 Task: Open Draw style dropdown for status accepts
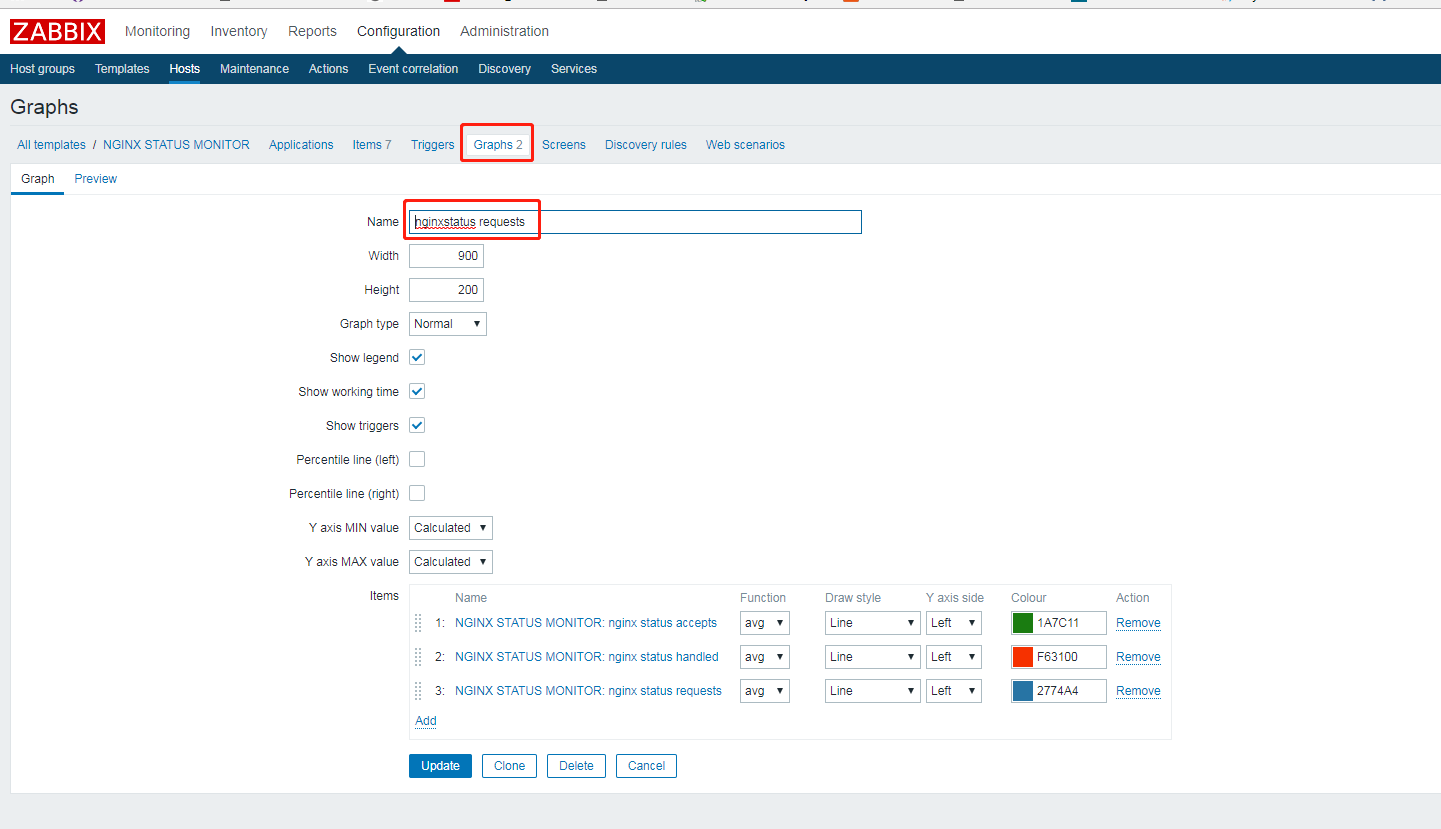point(872,623)
